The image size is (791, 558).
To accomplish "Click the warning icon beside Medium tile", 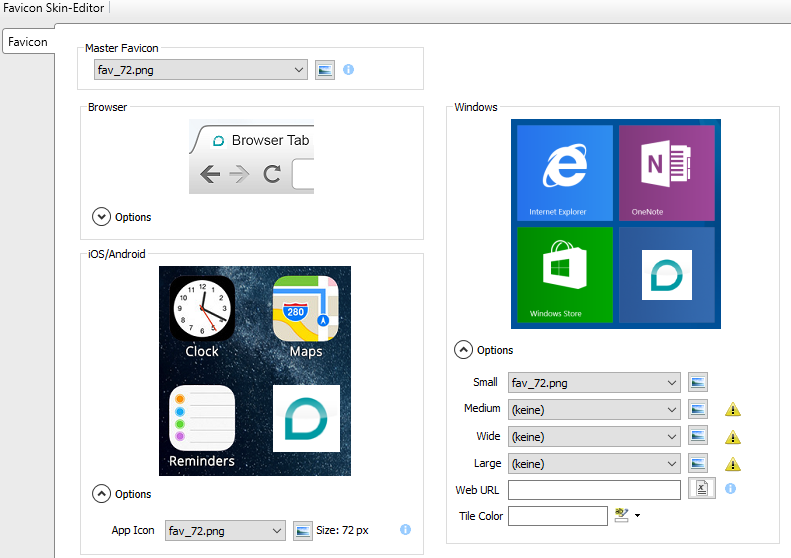I will (x=732, y=409).
